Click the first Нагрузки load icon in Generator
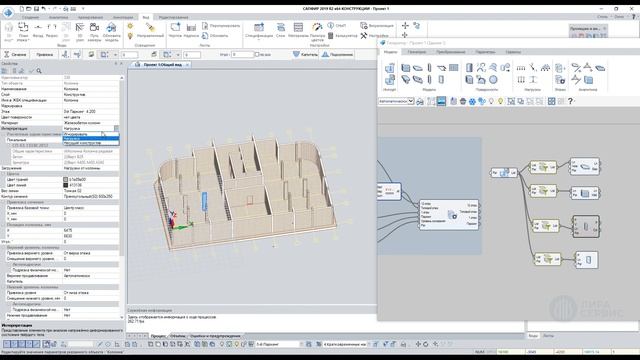This screenshot has height=360, width=640. tap(521, 68)
